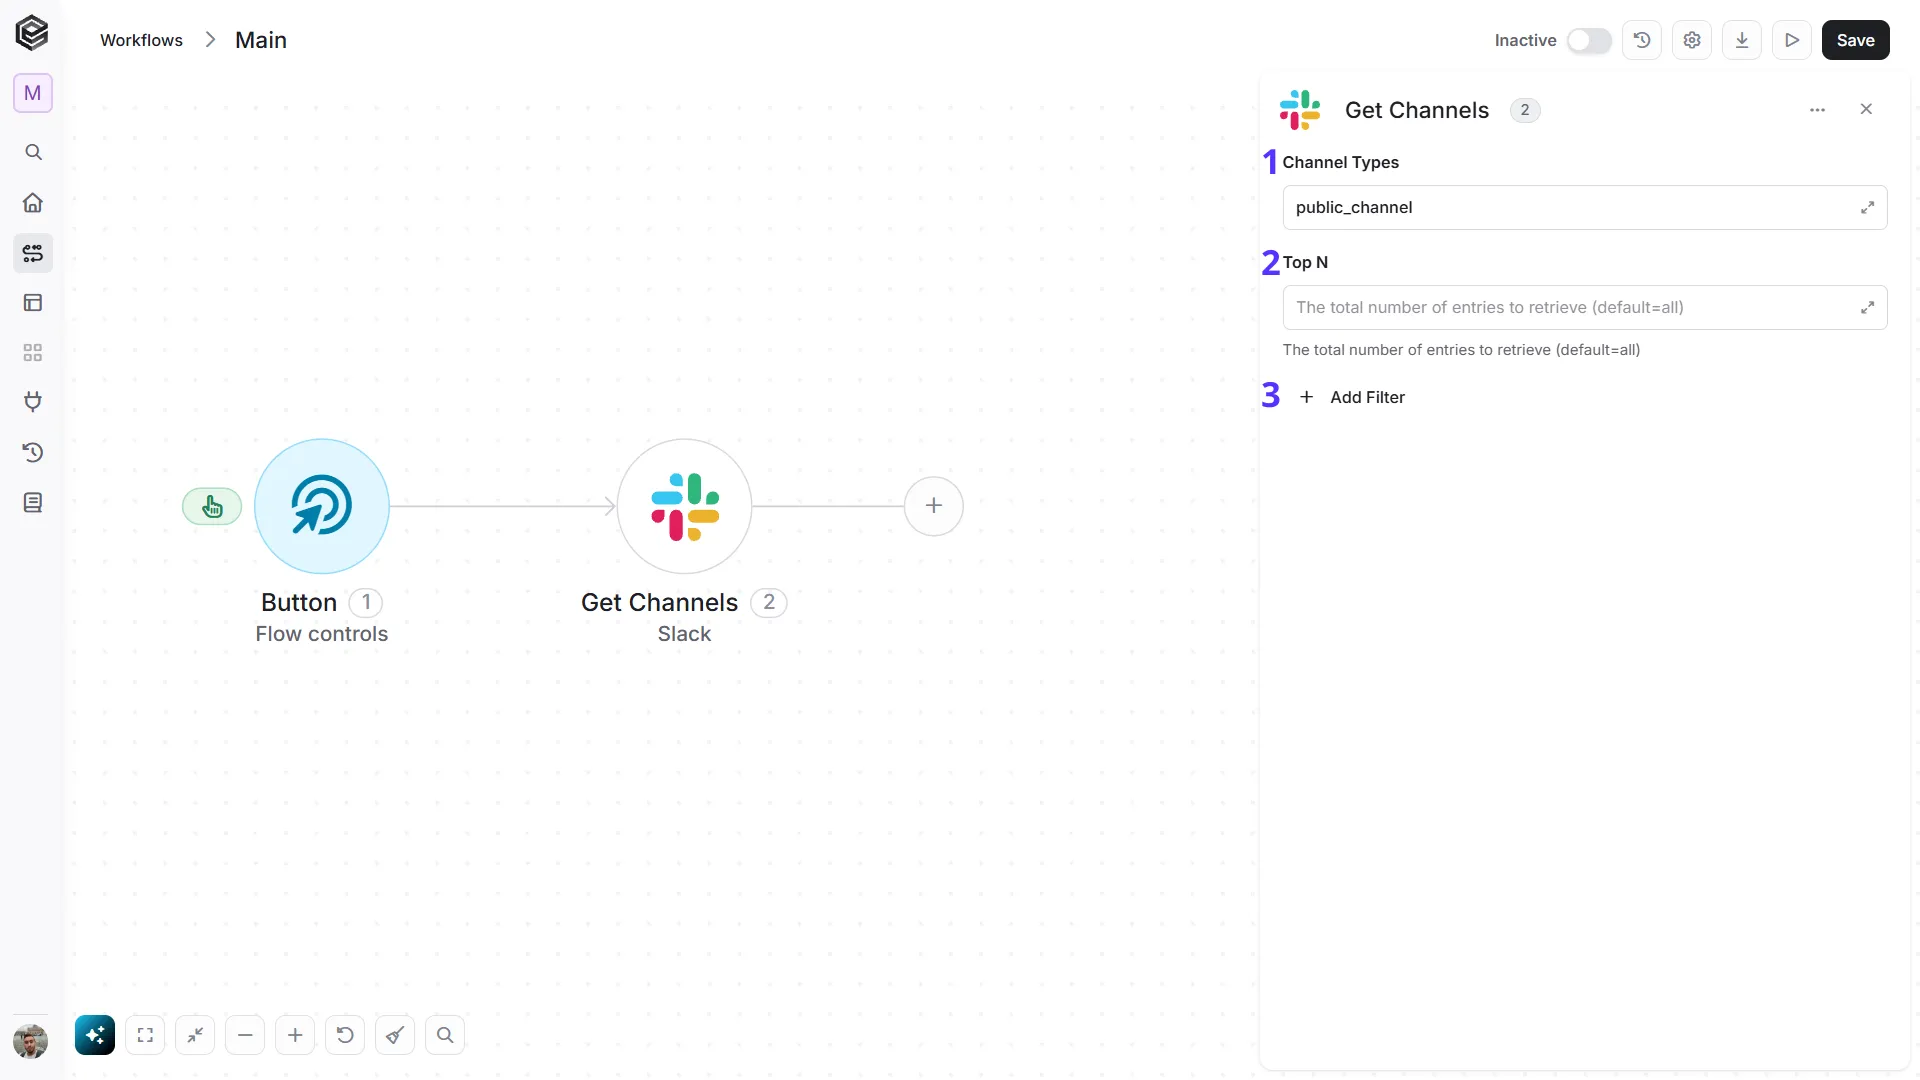Open the connections plug sidebar icon
The height and width of the screenshot is (1080, 1920).
pos(33,402)
